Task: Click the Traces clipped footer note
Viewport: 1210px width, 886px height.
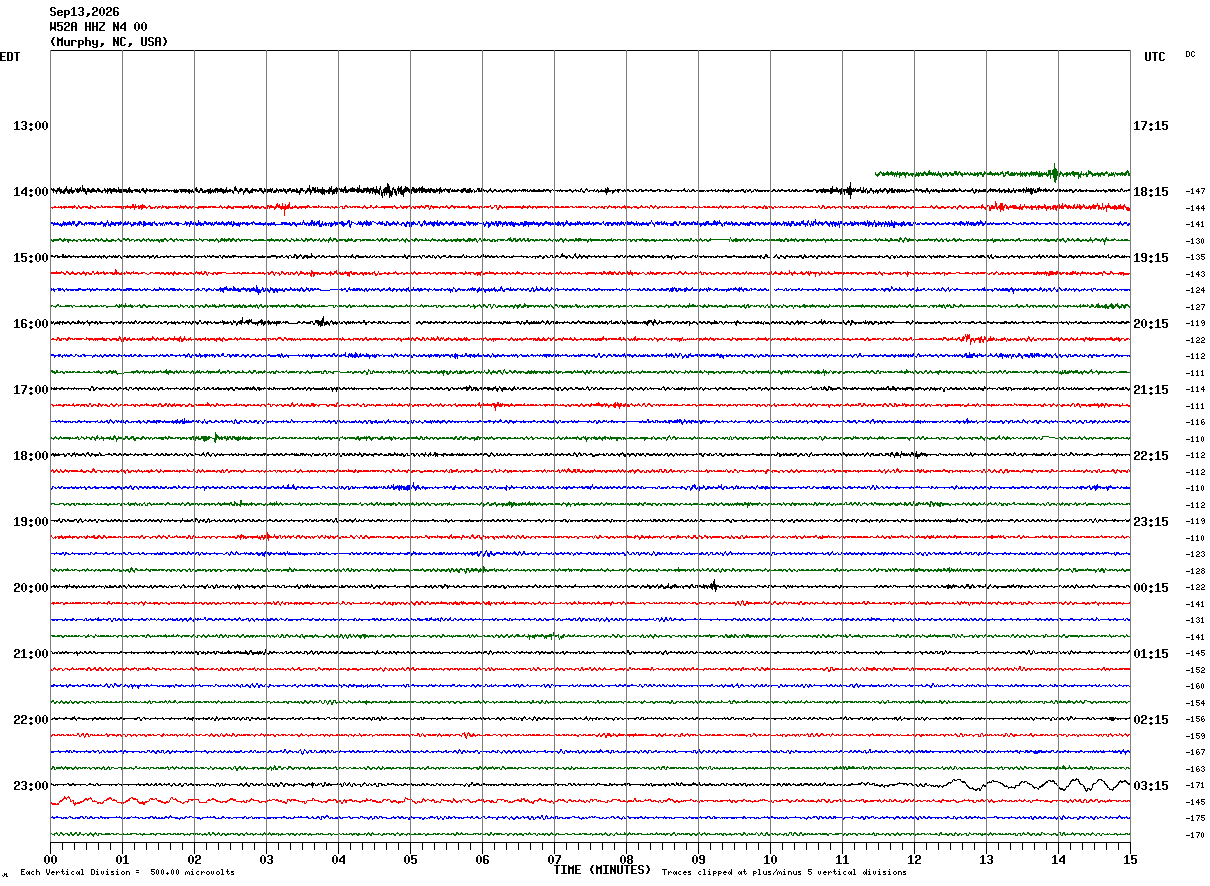Action: (x=784, y=873)
